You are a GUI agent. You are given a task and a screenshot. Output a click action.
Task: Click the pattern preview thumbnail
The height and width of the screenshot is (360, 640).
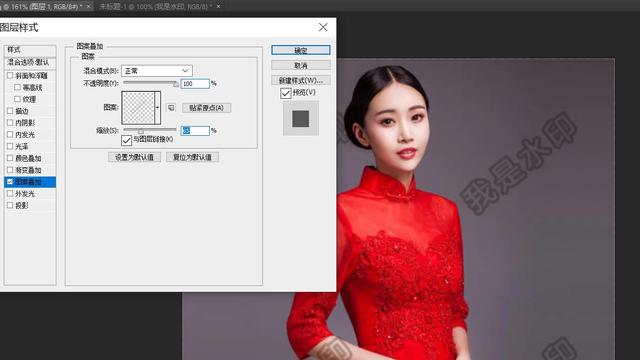[138, 108]
